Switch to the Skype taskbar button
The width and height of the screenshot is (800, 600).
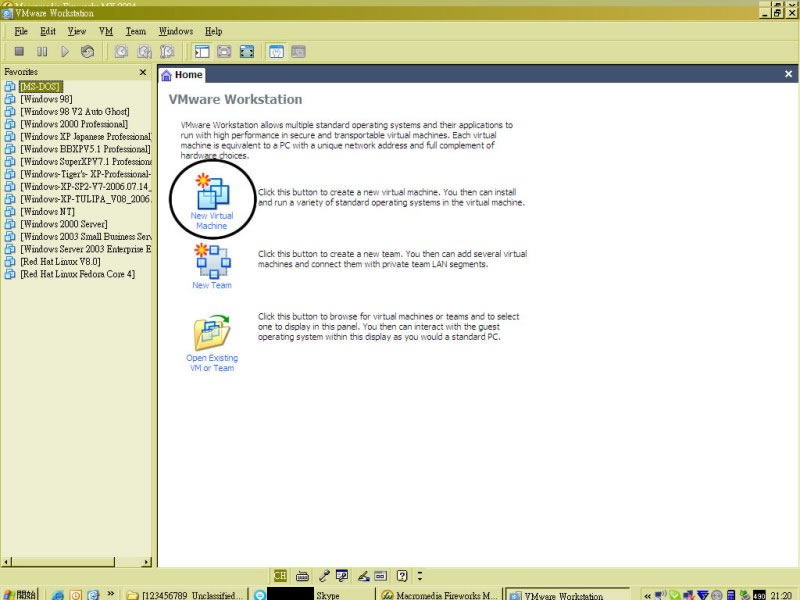(x=314, y=595)
